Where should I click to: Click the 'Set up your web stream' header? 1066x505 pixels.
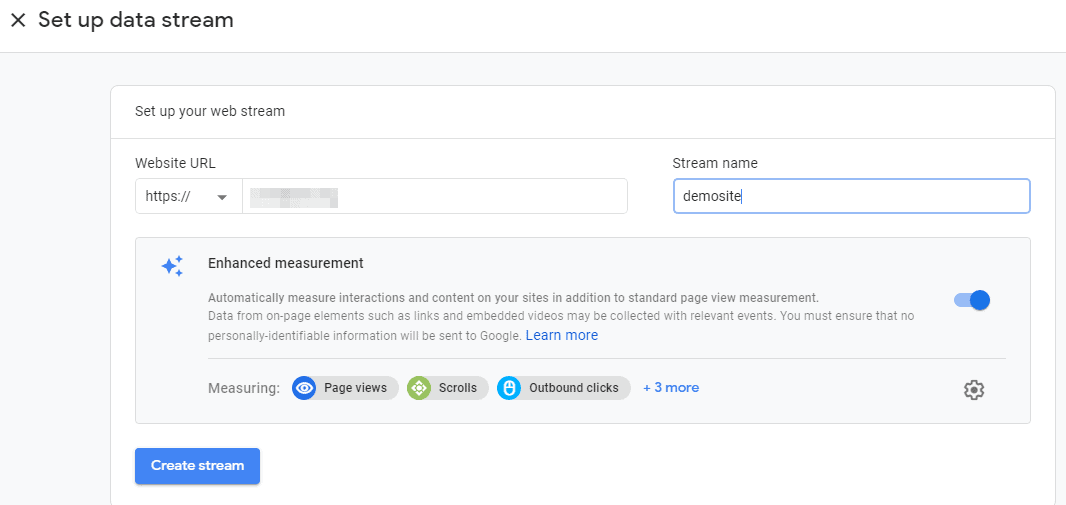210,111
